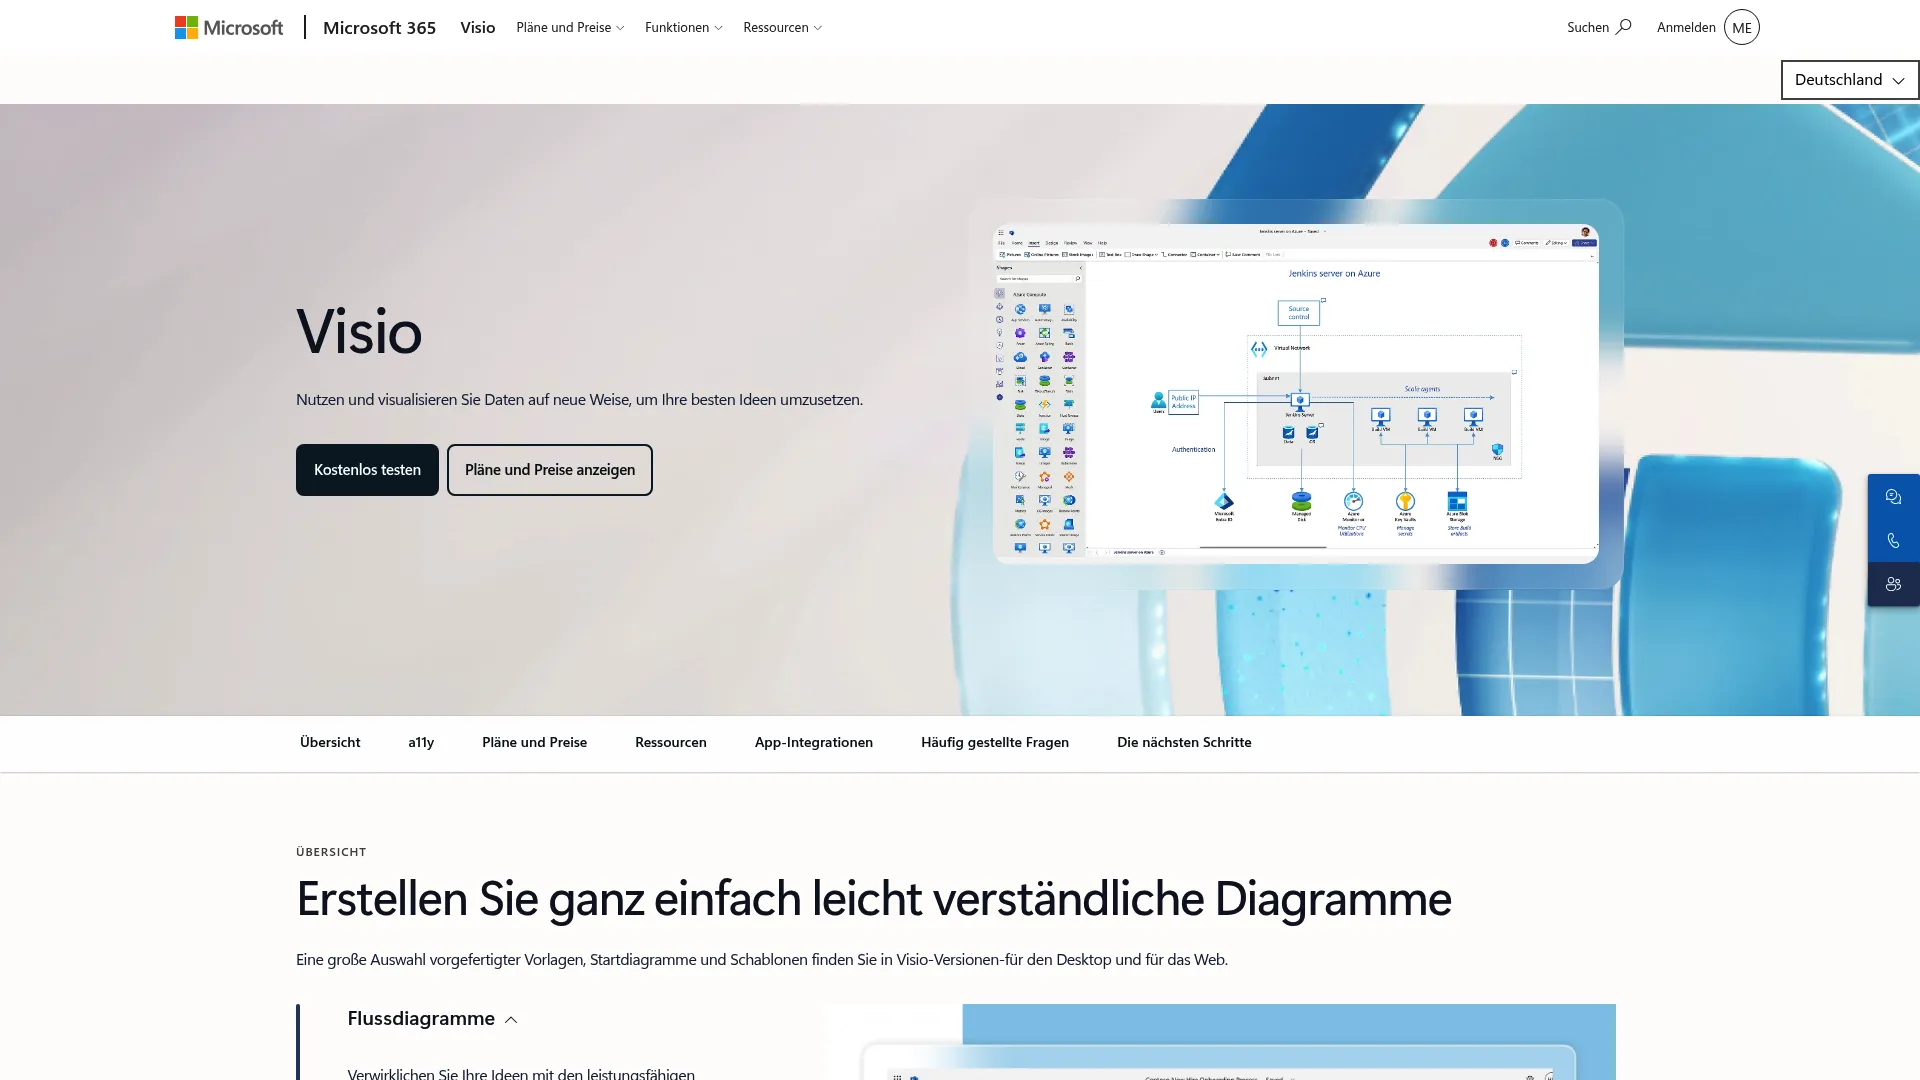This screenshot has height=1080, width=1920.
Task: Click Pläne und Preise anzeigen button
Action: pos(550,470)
